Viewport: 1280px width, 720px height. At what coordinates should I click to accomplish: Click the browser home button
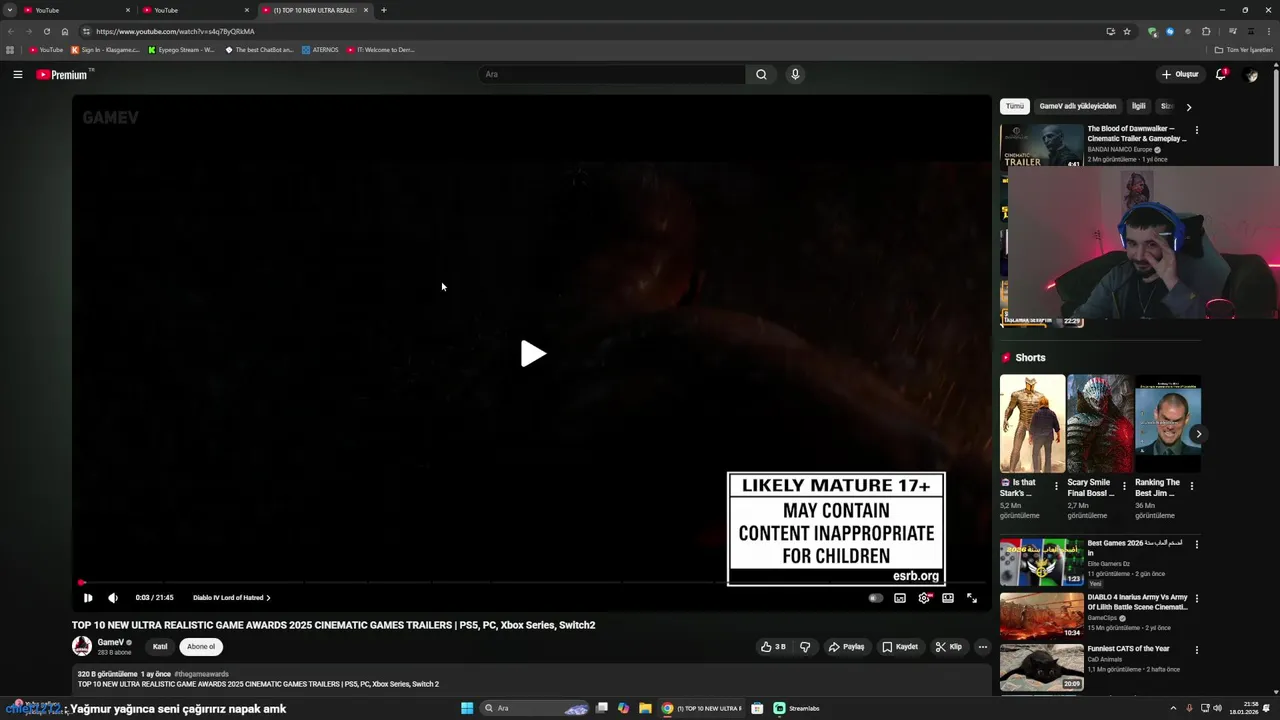click(65, 31)
